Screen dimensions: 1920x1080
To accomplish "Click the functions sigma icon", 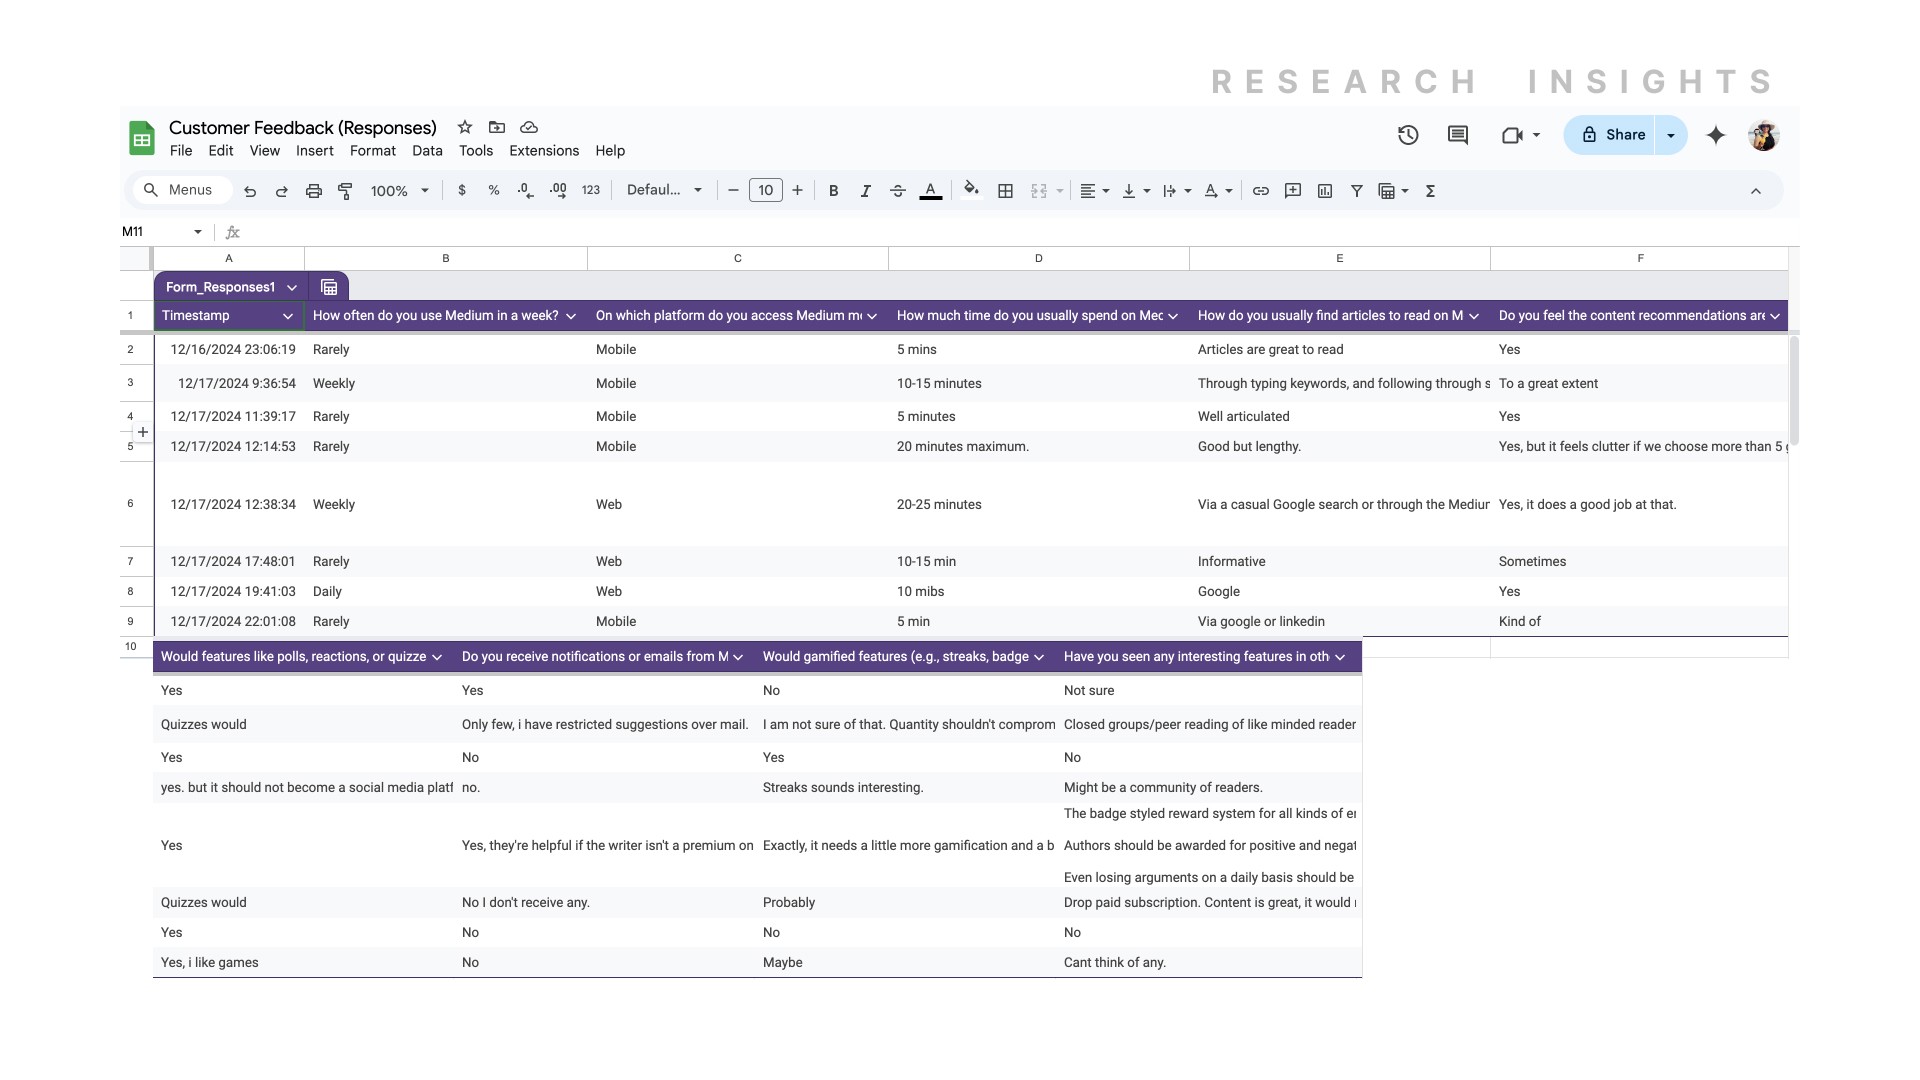I will [1430, 191].
